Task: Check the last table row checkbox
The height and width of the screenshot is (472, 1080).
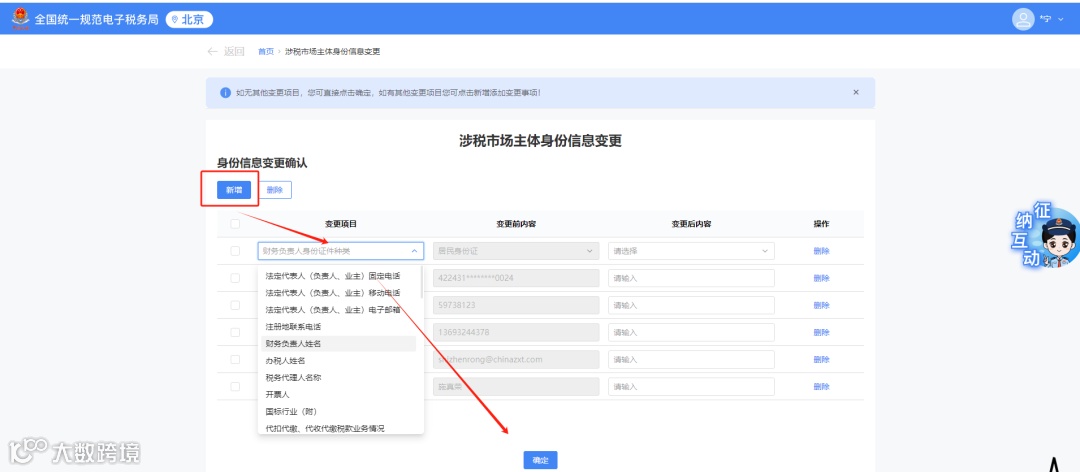Action: click(236, 387)
